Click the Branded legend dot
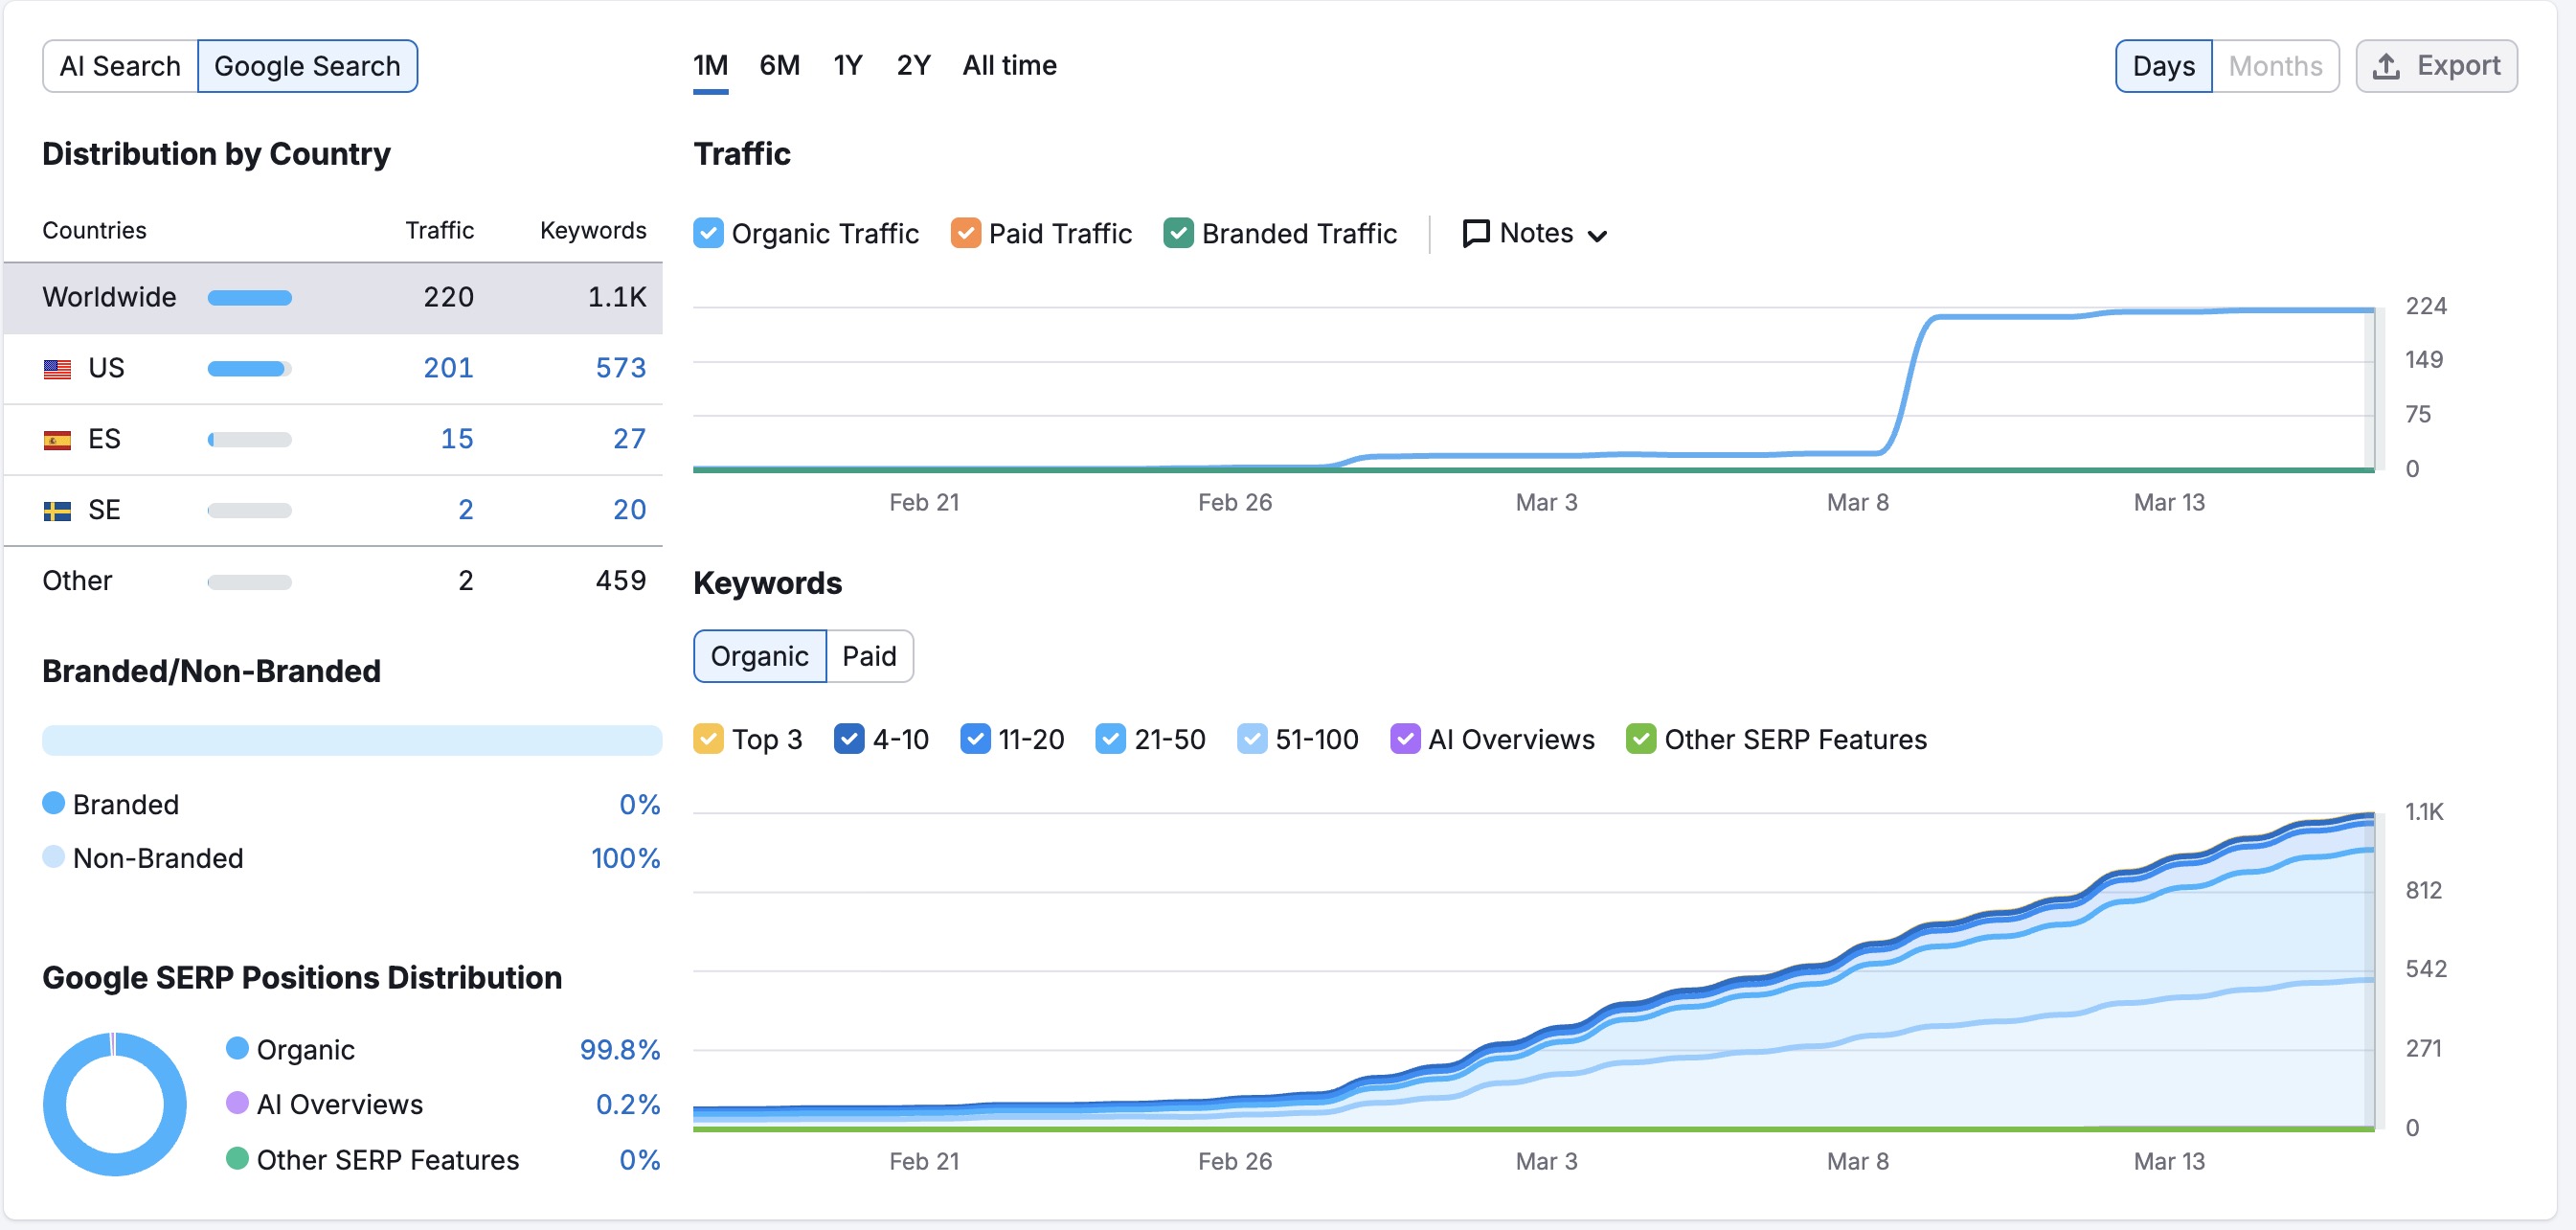 54,804
